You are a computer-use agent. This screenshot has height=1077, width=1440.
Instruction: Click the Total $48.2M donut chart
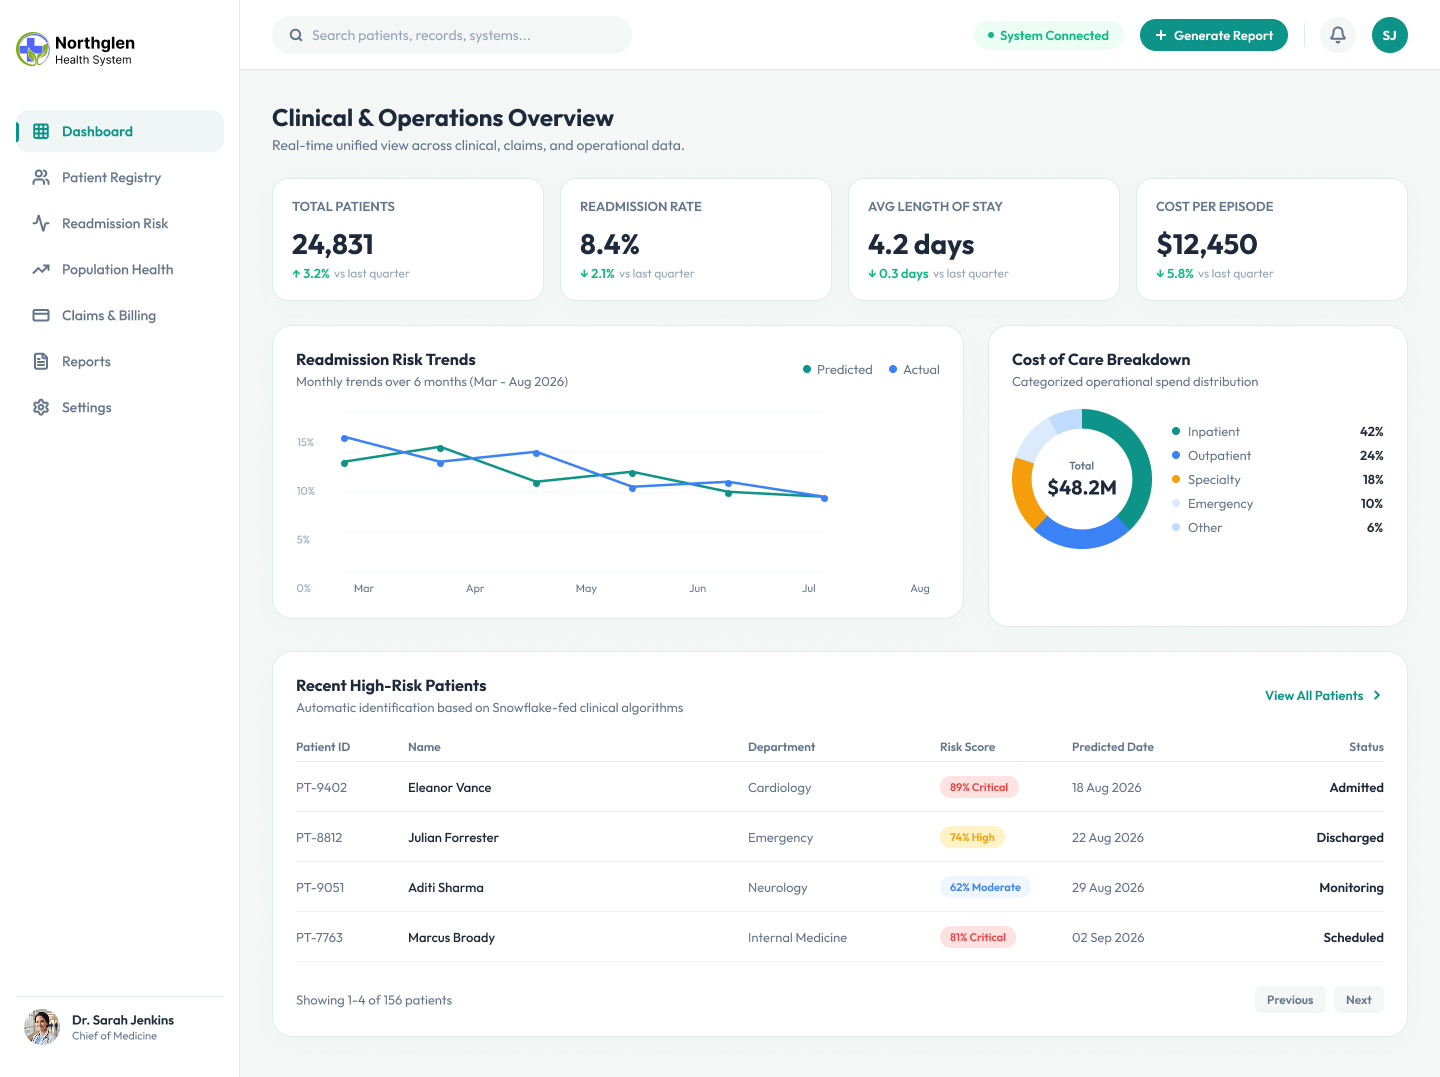tap(1082, 479)
